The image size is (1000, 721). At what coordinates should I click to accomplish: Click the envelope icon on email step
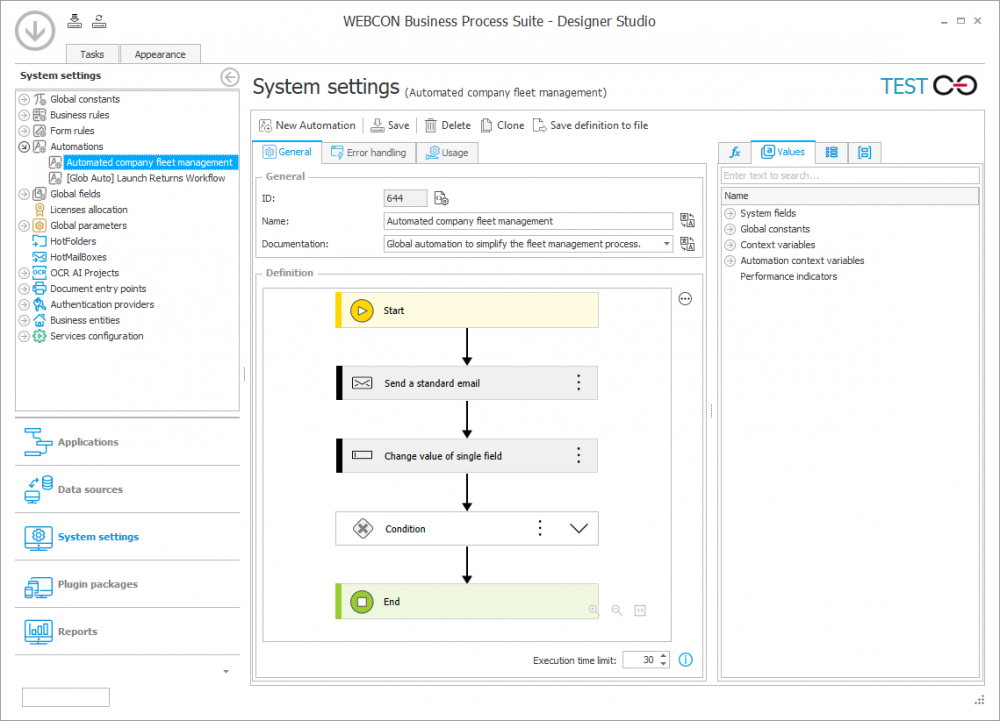point(362,382)
